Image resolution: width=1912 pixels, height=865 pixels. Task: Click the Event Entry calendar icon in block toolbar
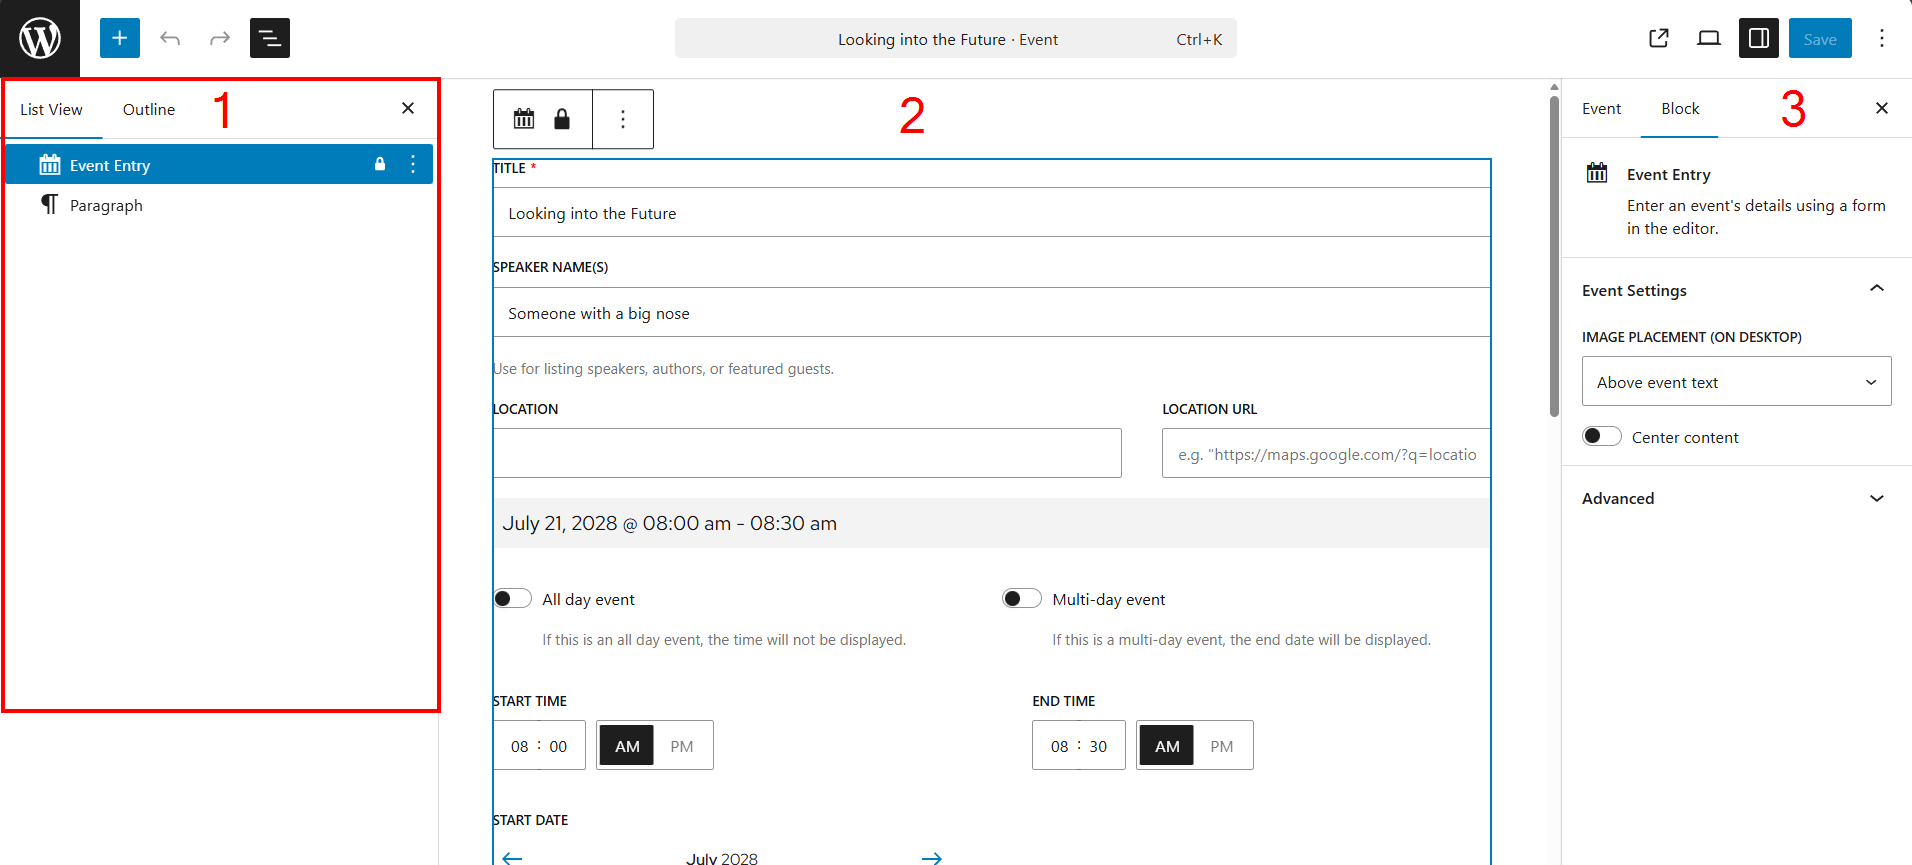524,119
